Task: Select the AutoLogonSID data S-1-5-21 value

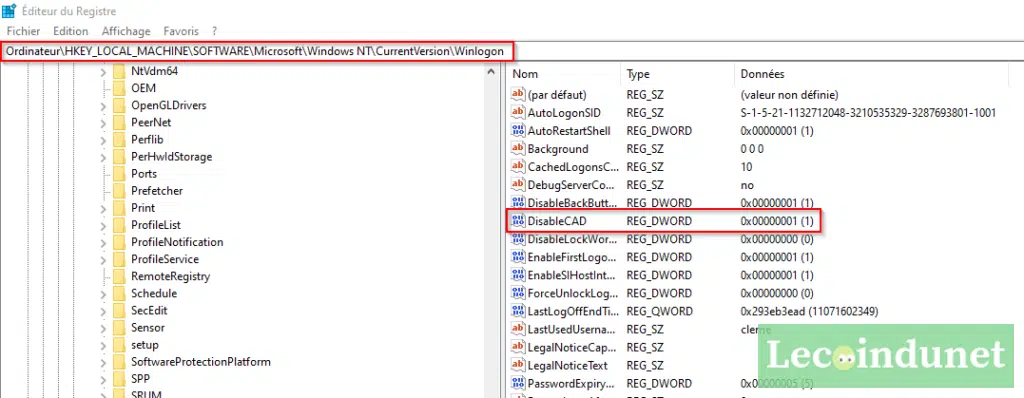Action: pos(868,112)
